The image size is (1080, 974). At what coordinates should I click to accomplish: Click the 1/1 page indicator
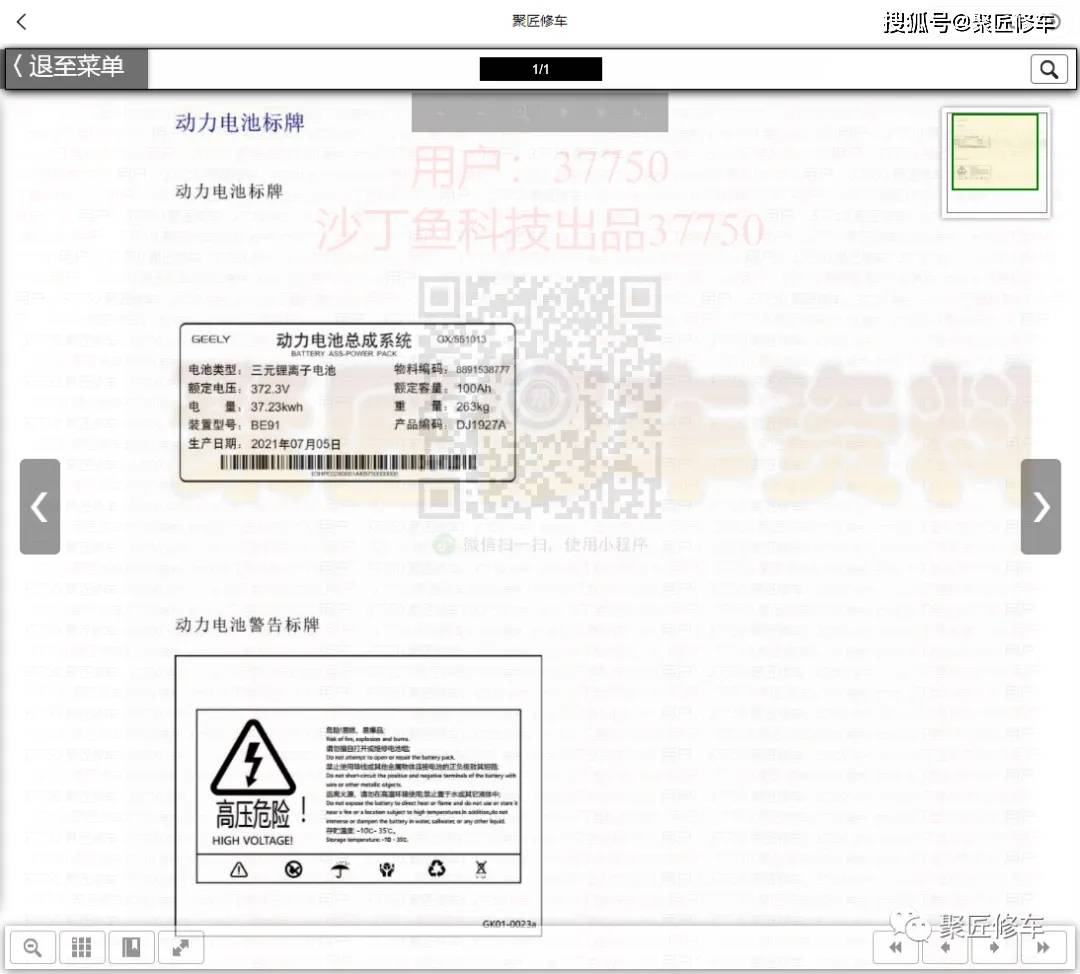pyautogui.click(x=541, y=69)
